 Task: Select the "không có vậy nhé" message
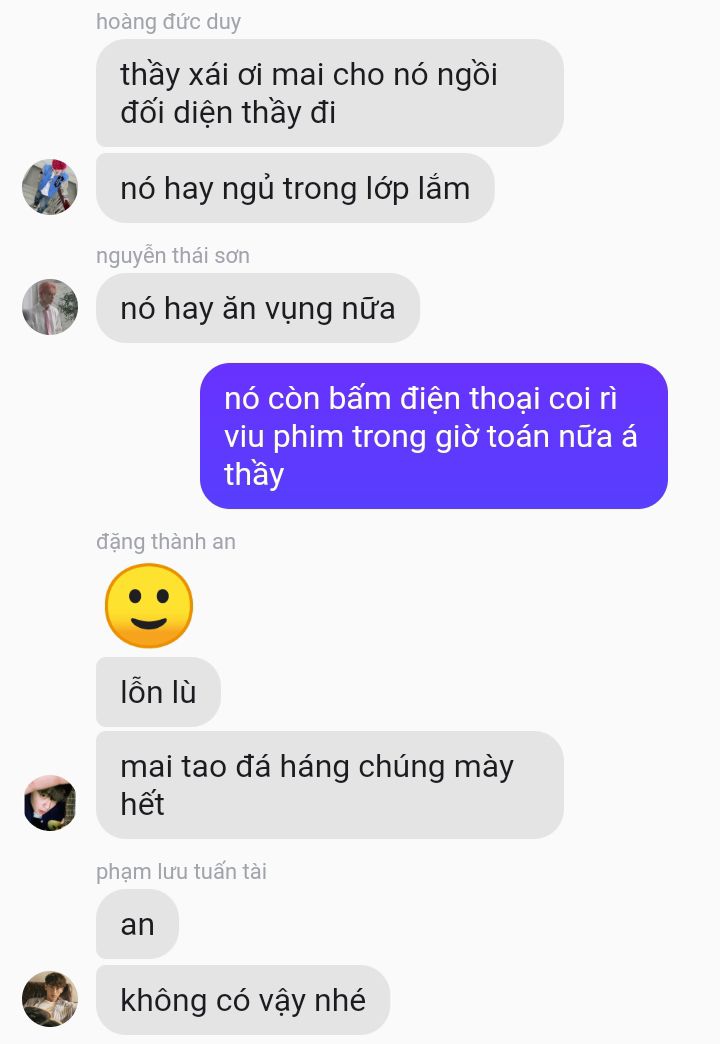point(243,1000)
